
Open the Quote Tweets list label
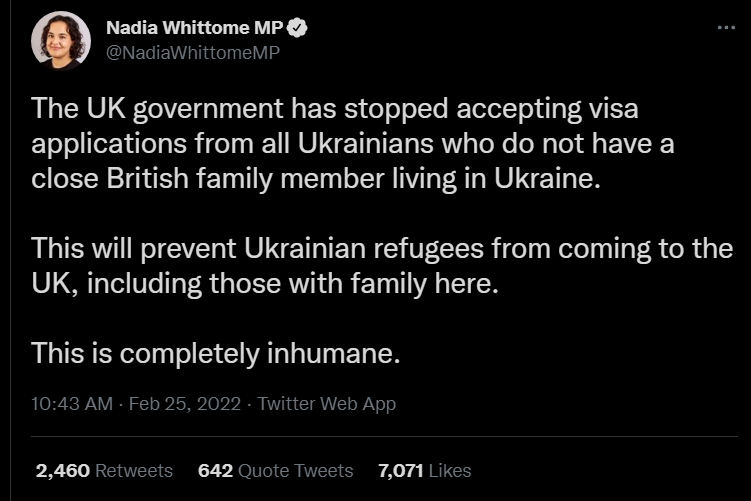(296, 470)
